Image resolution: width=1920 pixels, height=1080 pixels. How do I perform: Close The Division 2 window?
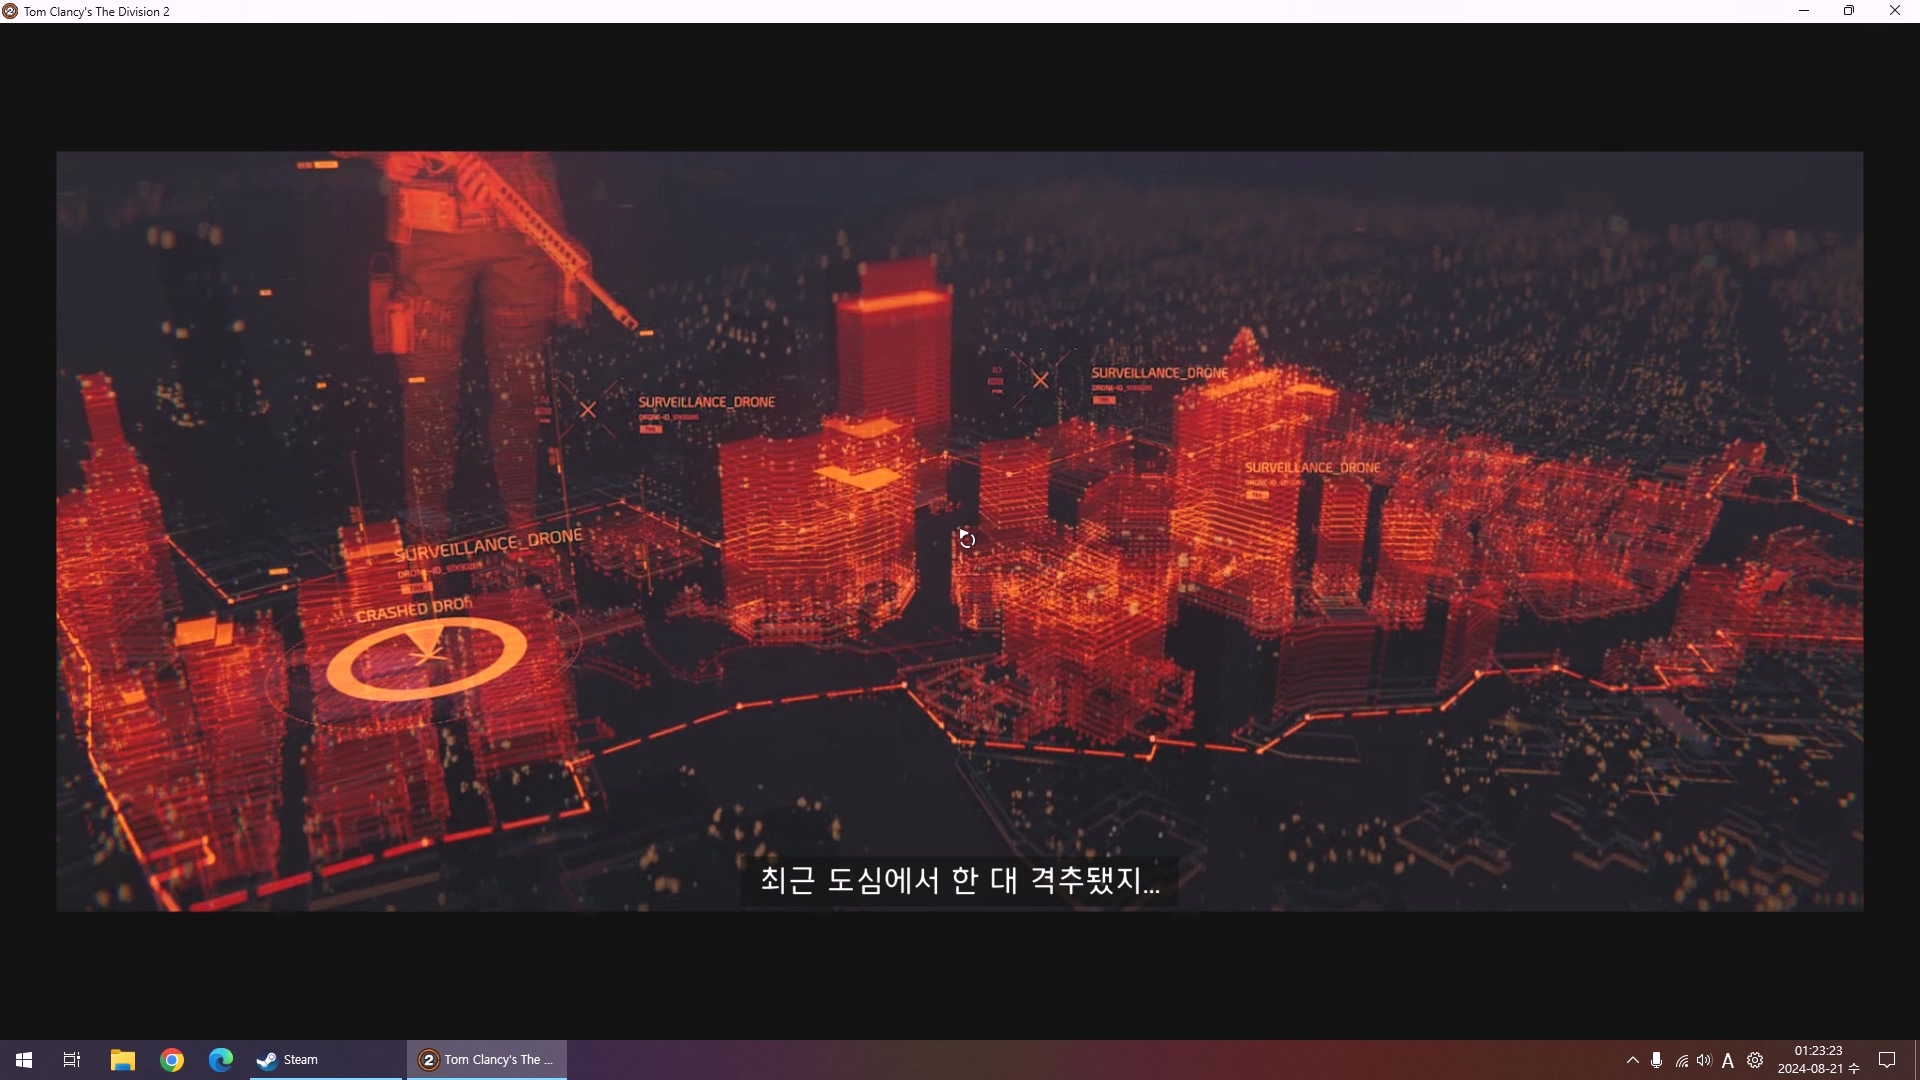click(1895, 11)
